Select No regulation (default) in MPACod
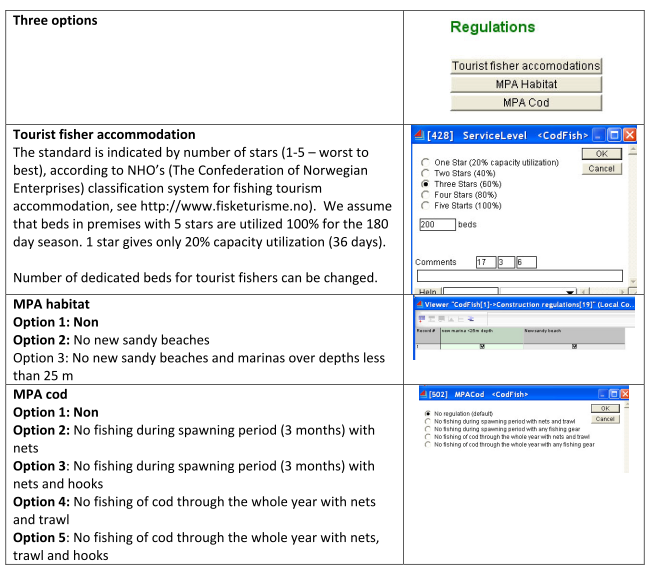The image size is (657, 567). click(427, 414)
